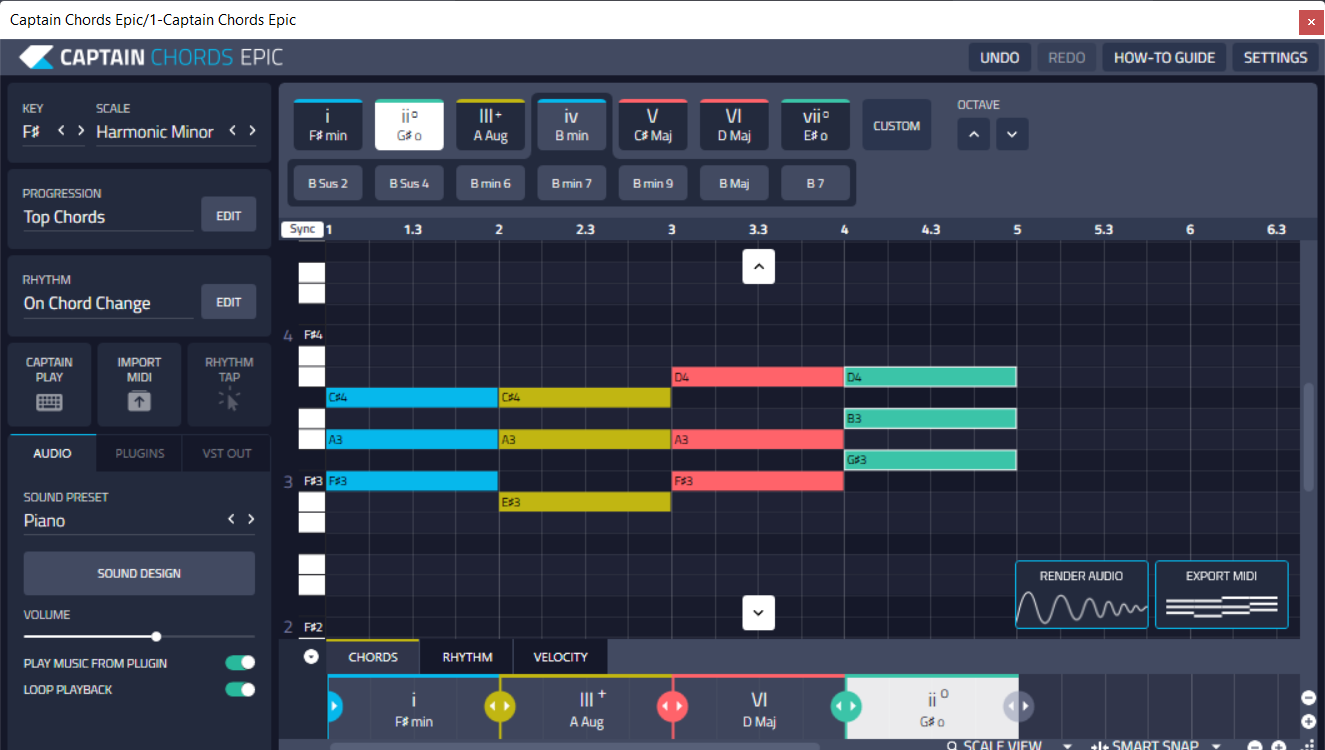Image resolution: width=1325 pixels, height=750 pixels.
Task: Choose the B Sus 4 variation
Action: click(x=409, y=183)
